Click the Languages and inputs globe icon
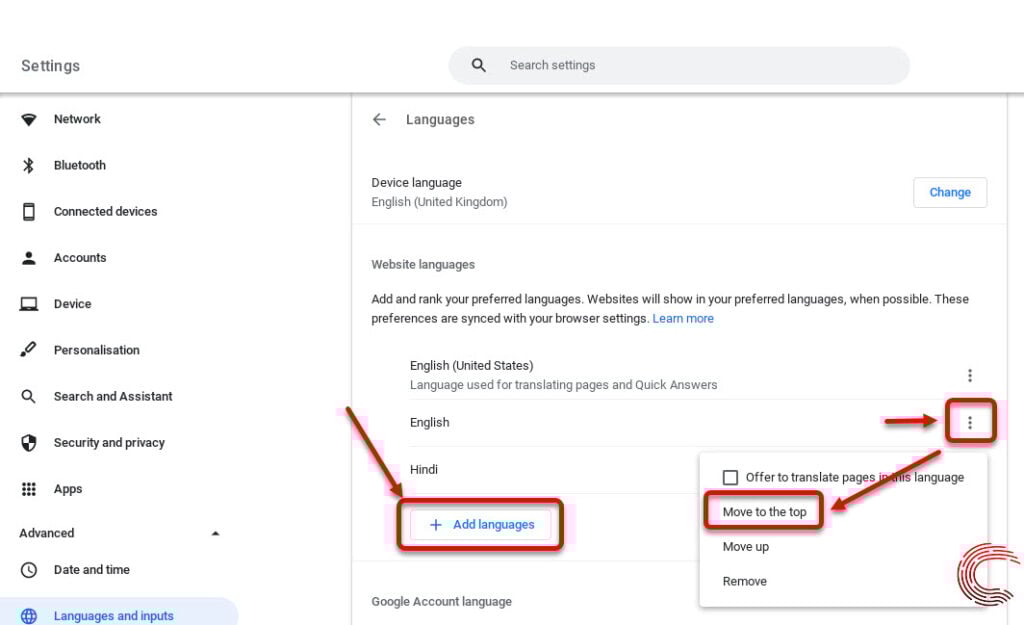 click(x=29, y=616)
